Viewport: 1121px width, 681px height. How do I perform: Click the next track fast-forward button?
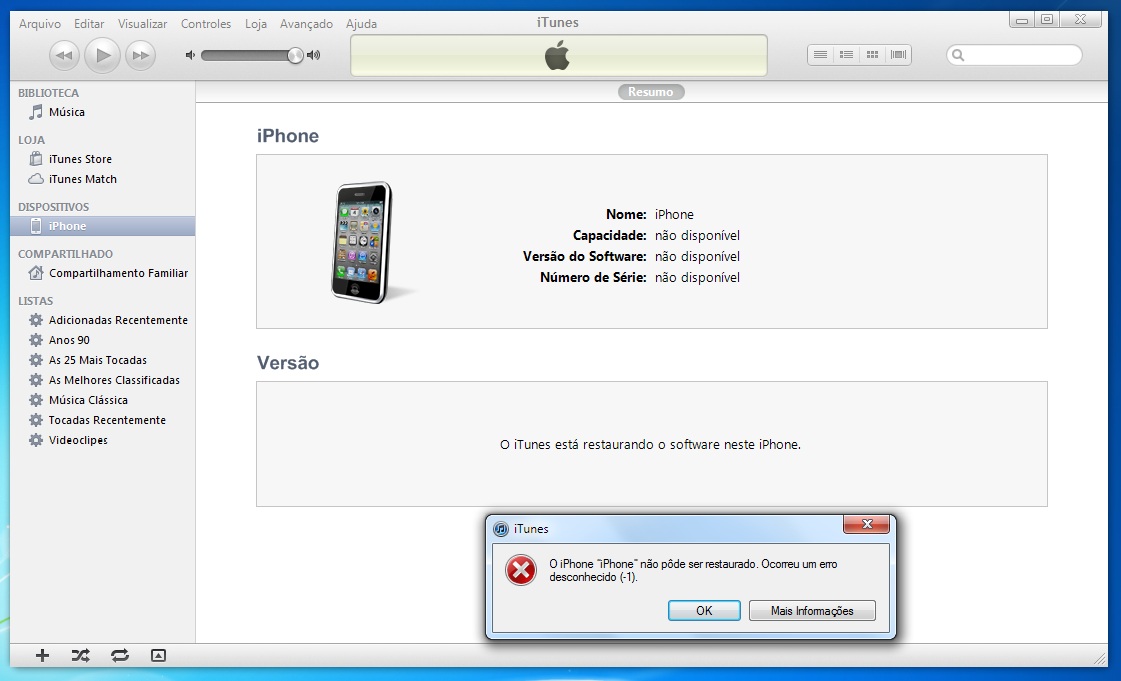(x=141, y=55)
